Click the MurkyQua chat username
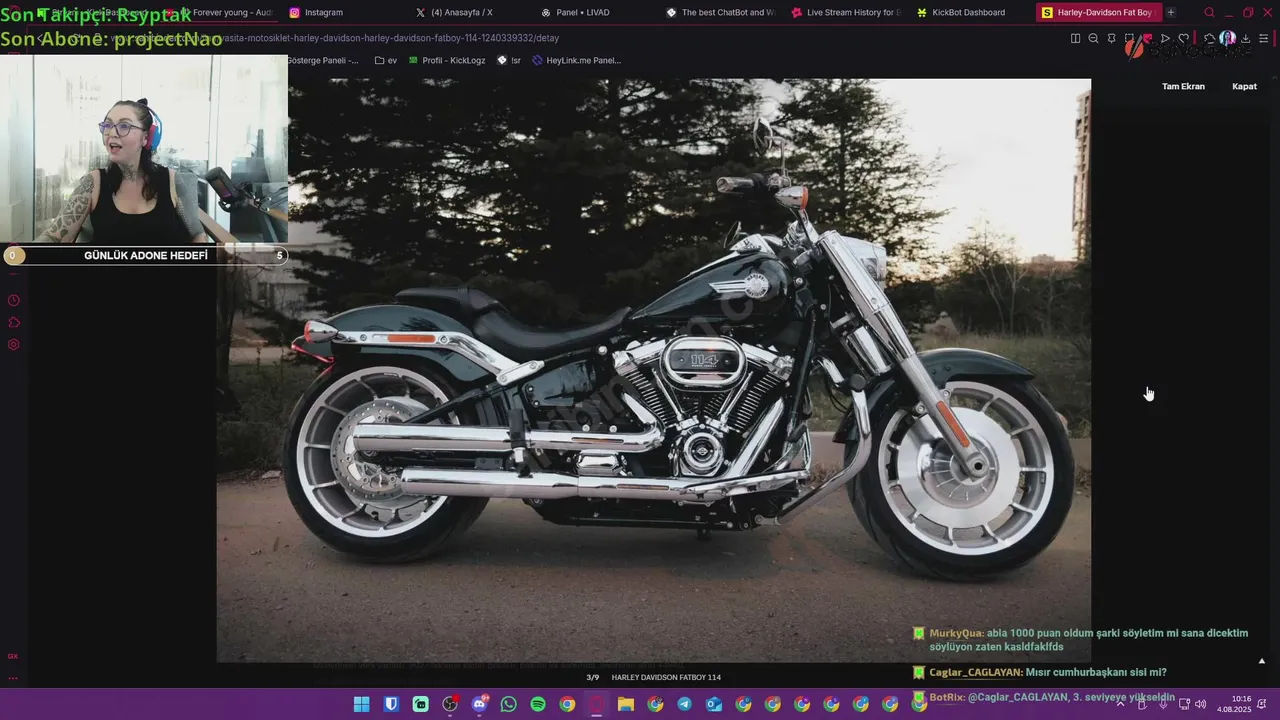The image size is (1280, 720). pos(955,633)
